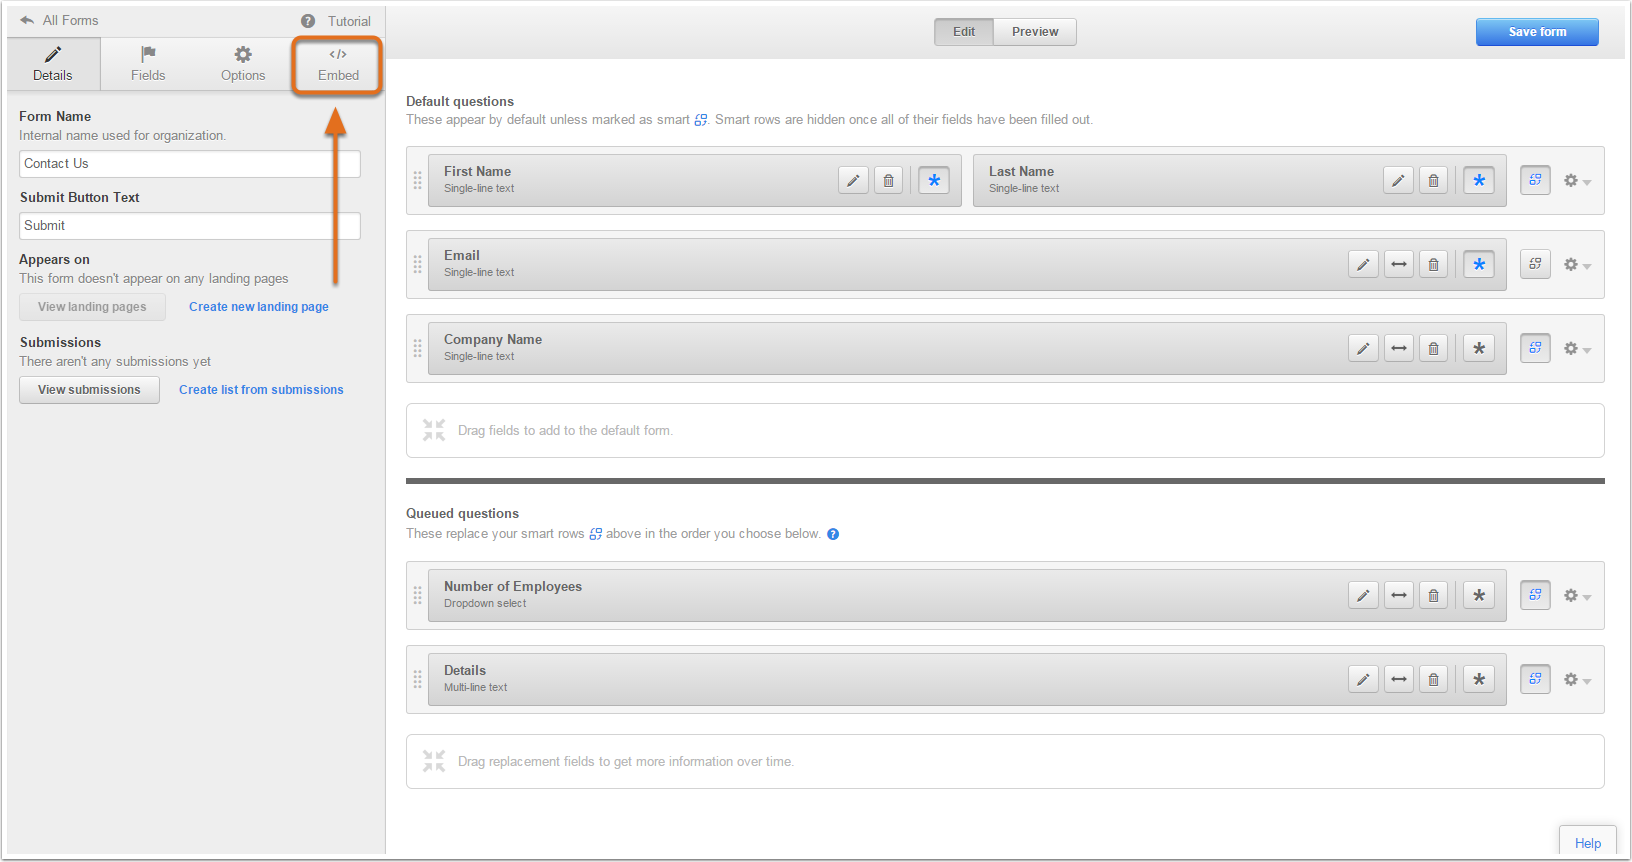Click the Submit Button Text input

point(190,226)
